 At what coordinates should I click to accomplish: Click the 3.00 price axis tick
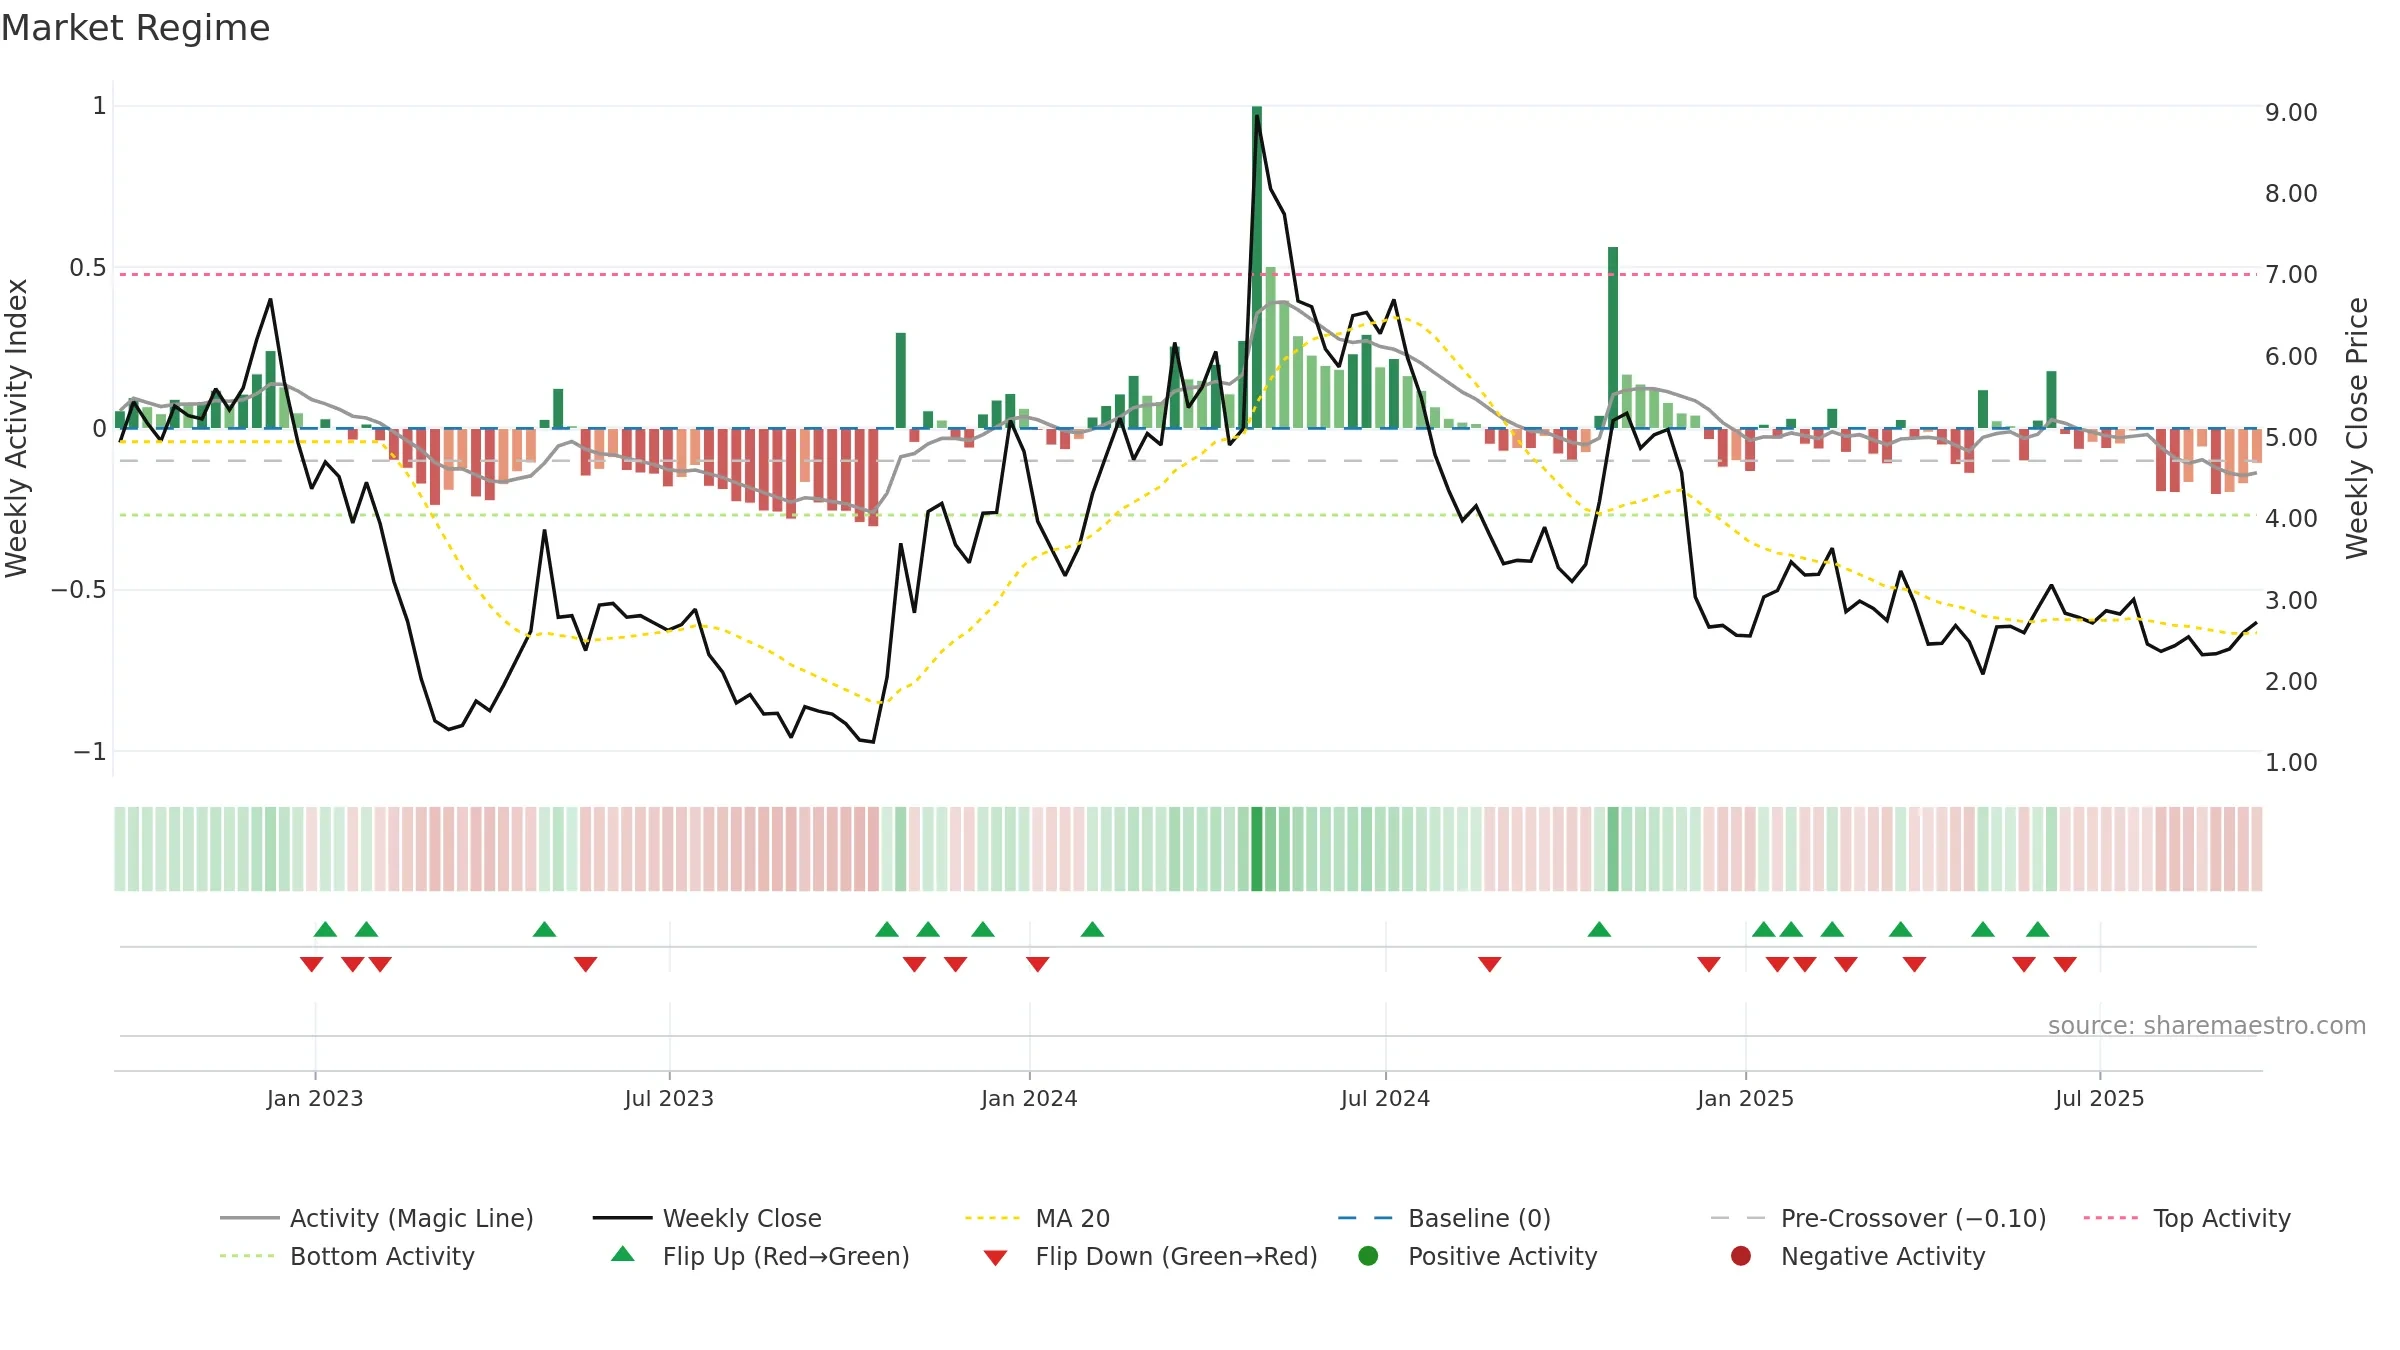pyautogui.click(x=2291, y=600)
